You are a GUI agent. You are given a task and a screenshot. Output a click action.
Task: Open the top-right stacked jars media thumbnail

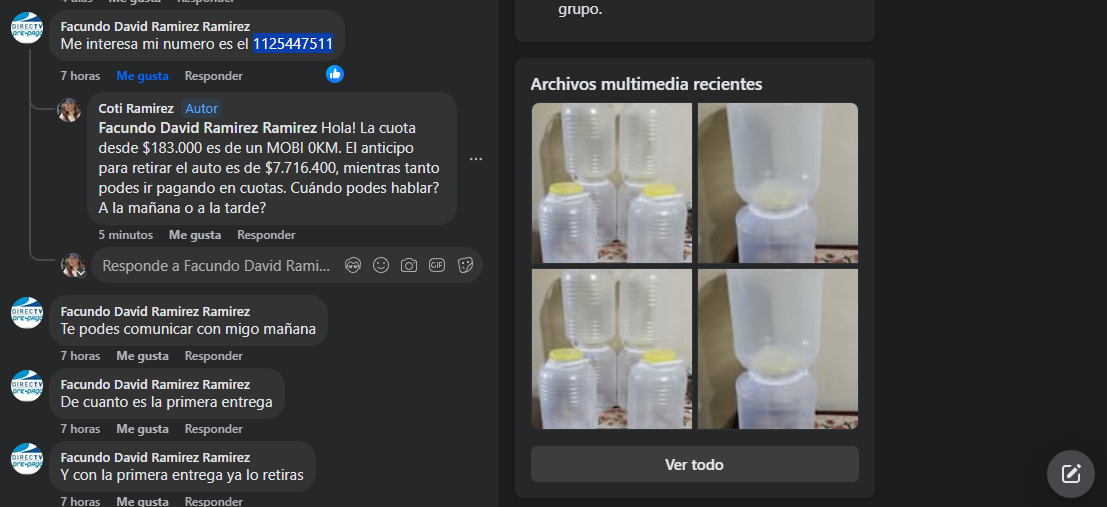pyautogui.click(x=778, y=183)
